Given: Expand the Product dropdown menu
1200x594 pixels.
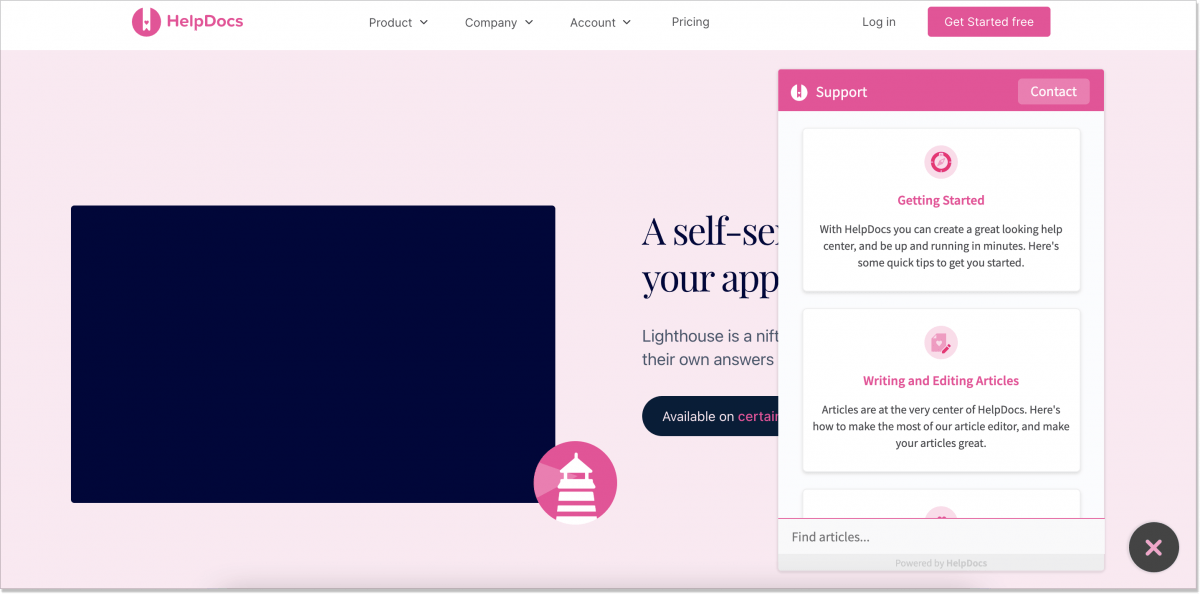Looking at the screenshot, I should click(x=397, y=21).
